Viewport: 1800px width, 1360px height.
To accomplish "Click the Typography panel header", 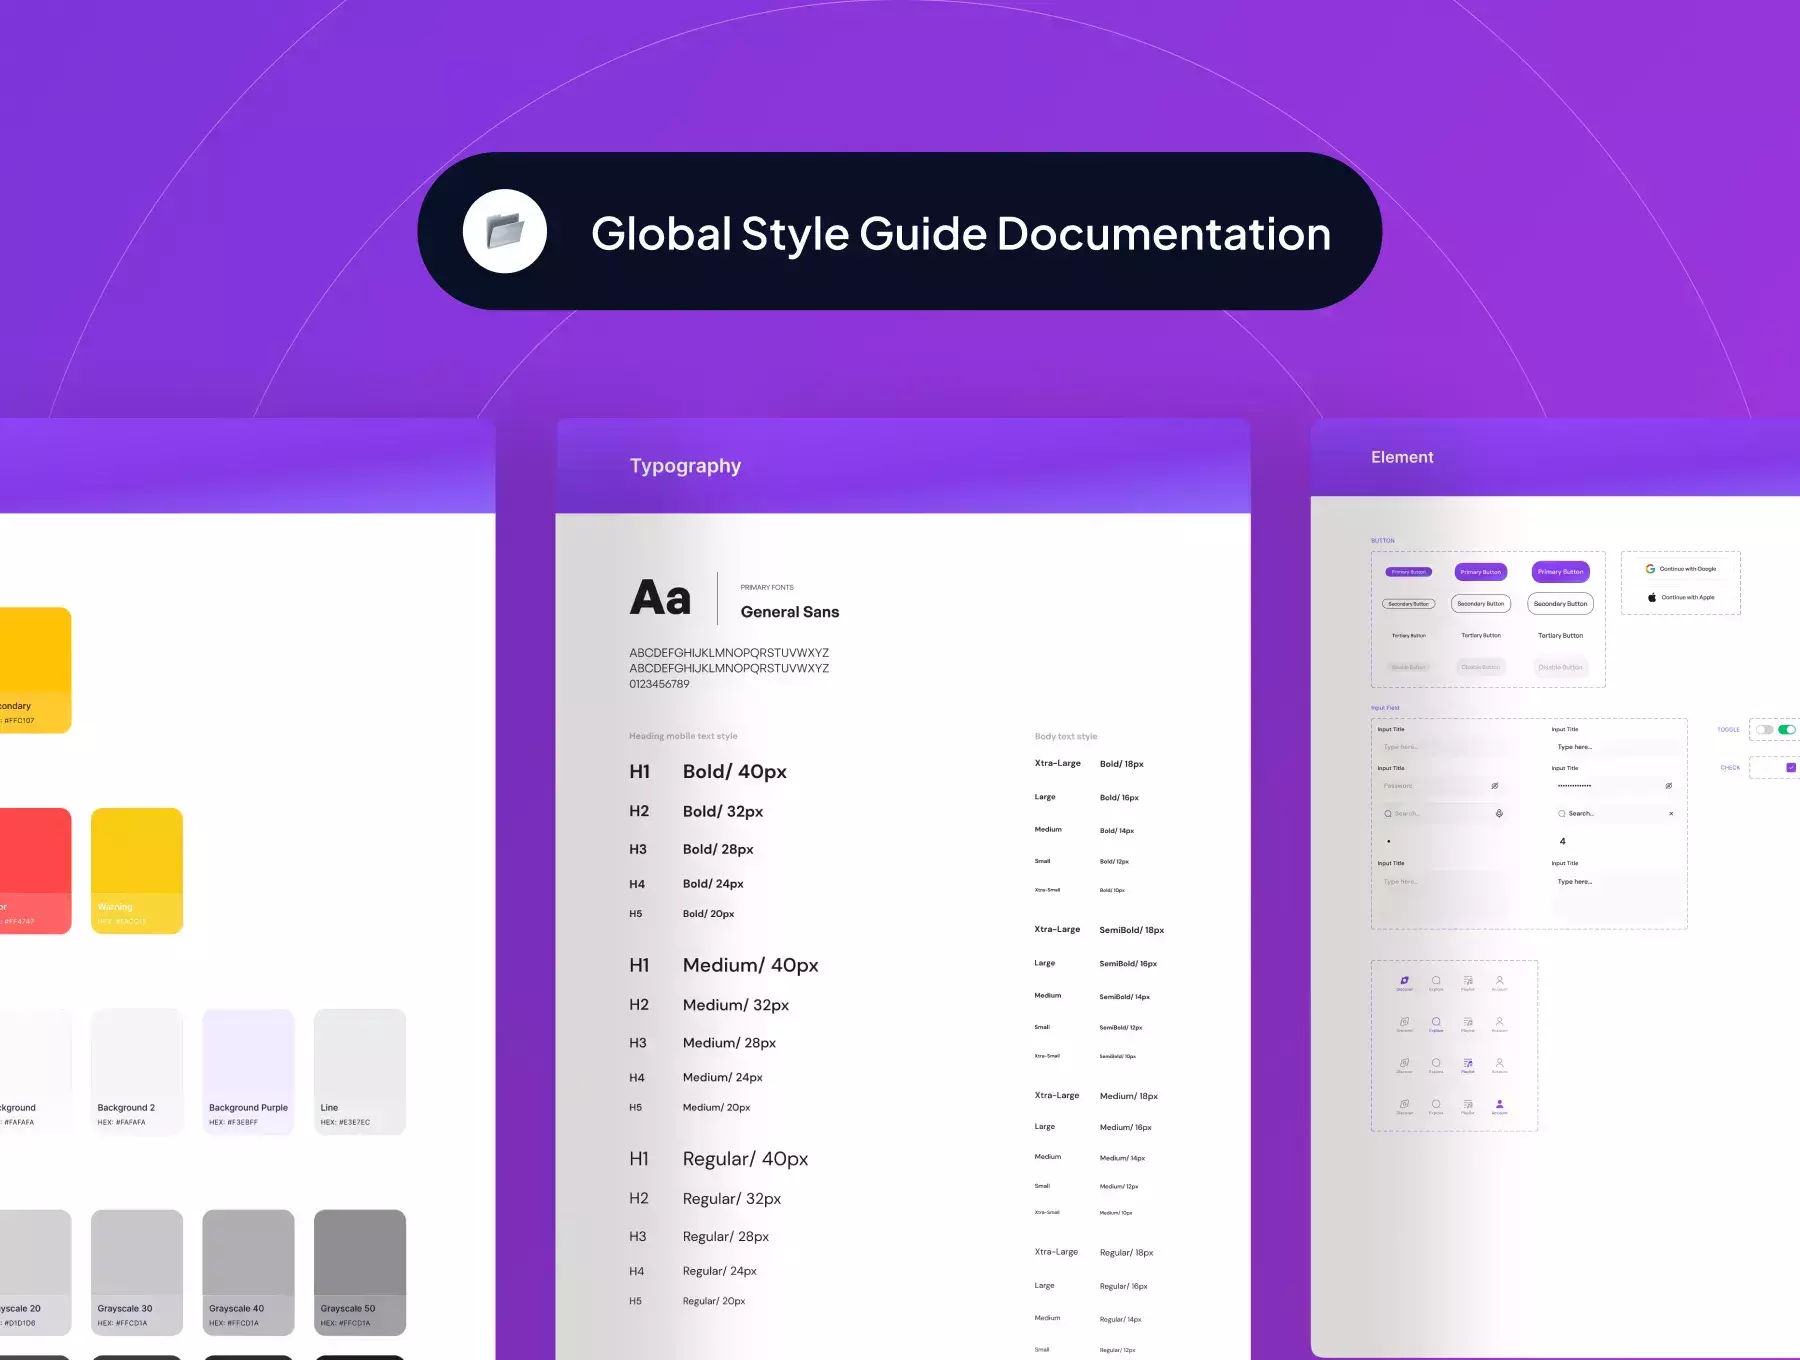I will [685, 466].
